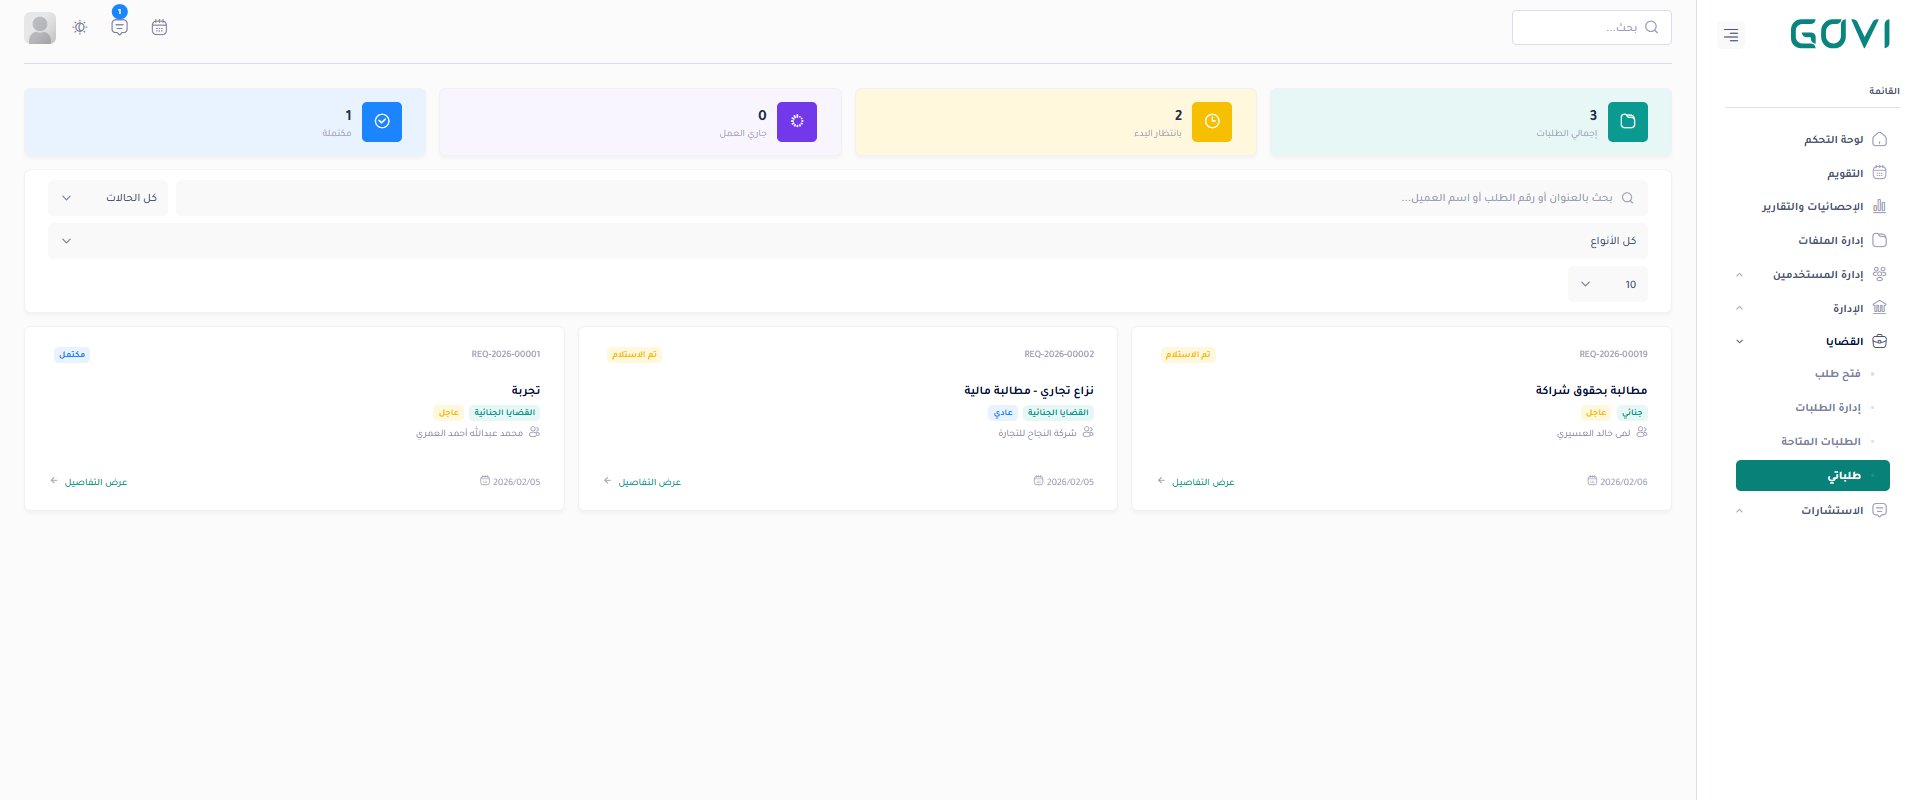Screen dimensions: 1915x800
Task: Click the blue completed checkmark icon
Action: [382, 122]
